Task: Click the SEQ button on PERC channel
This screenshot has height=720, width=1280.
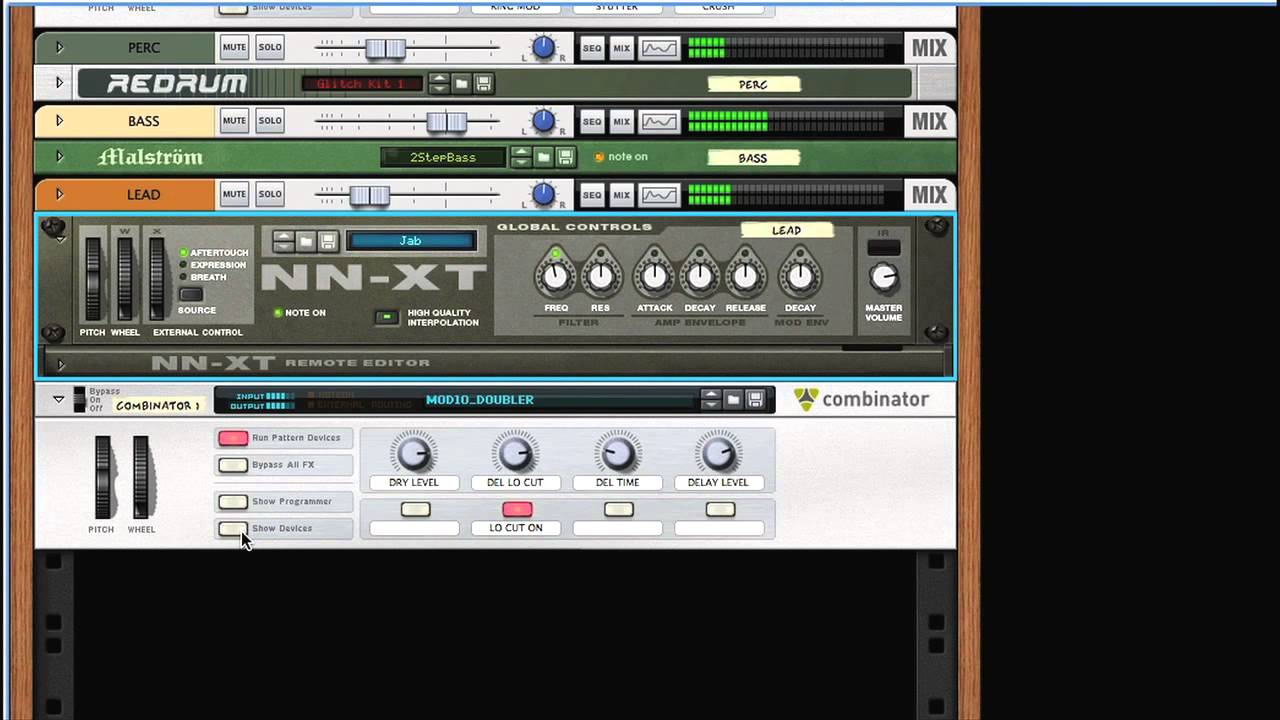Action: pyautogui.click(x=592, y=48)
